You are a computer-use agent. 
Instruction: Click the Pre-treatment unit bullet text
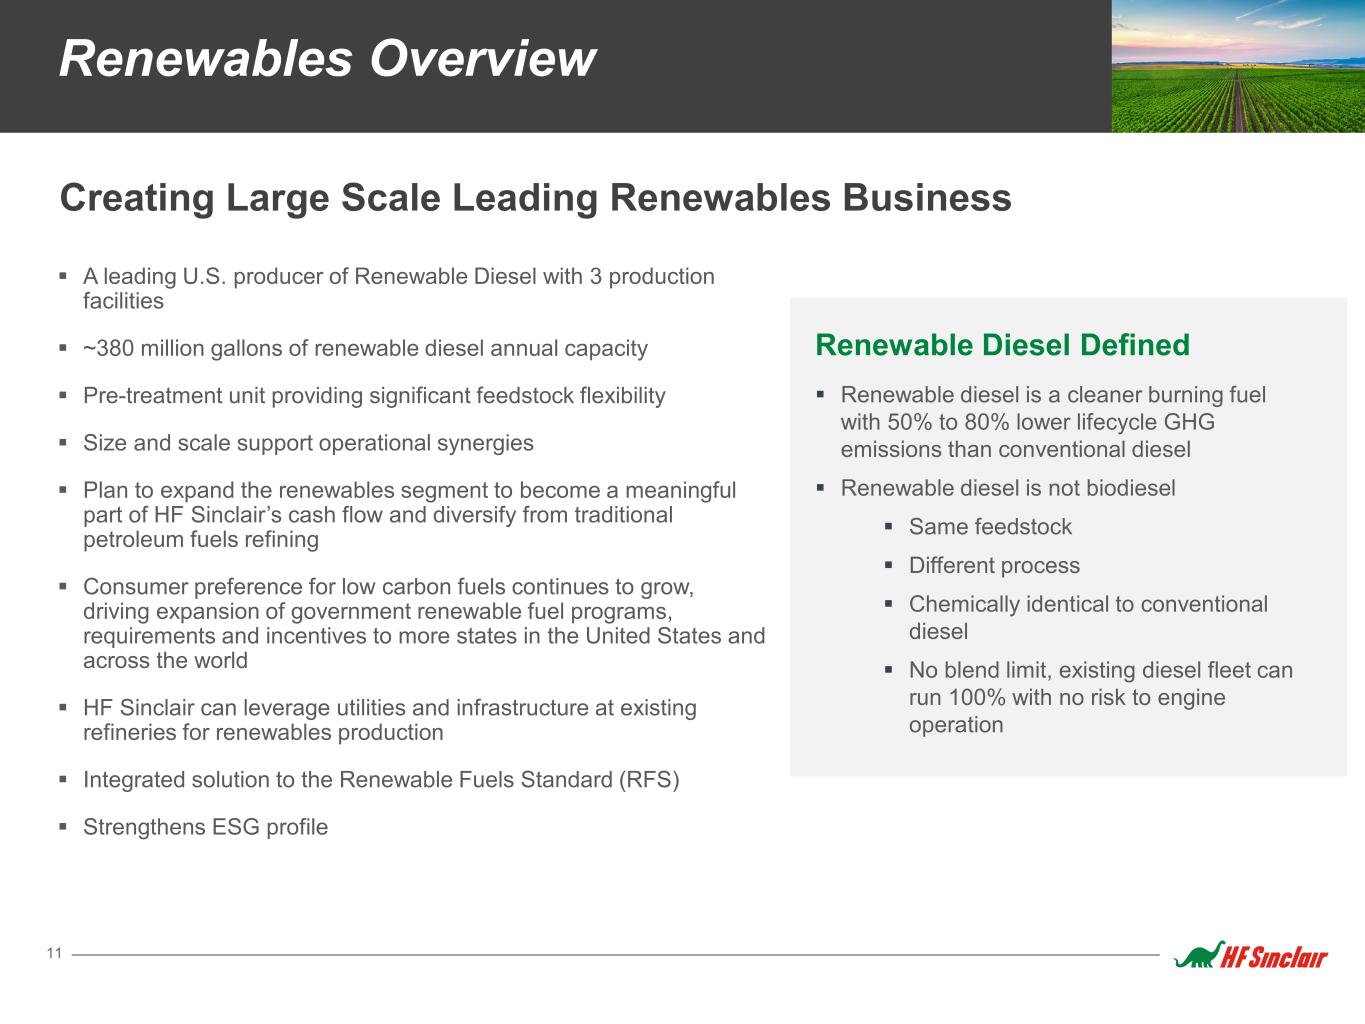[374, 396]
